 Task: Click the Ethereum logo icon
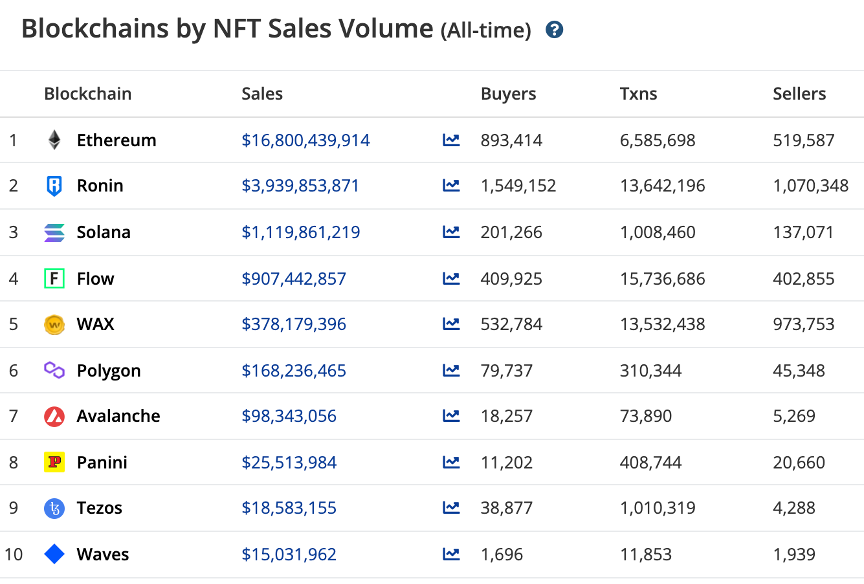click(54, 140)
